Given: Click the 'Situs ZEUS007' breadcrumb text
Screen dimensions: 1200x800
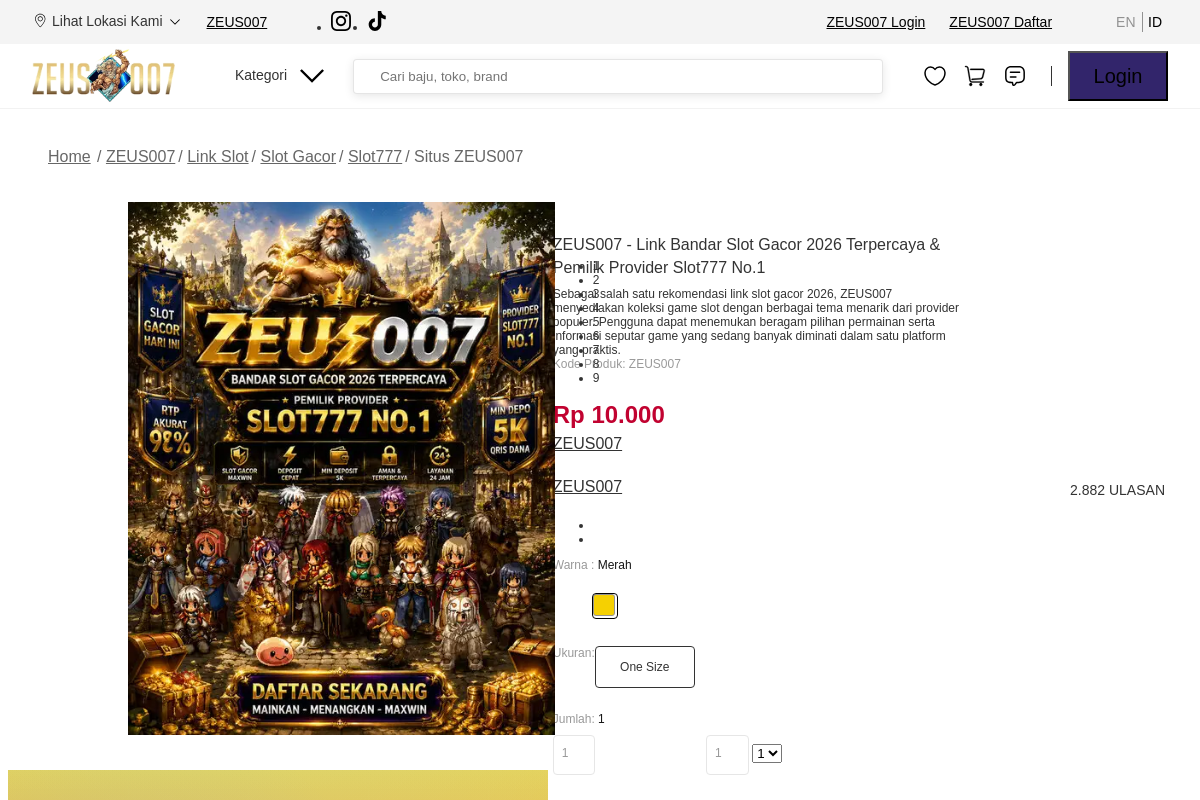Looking at the screenshot, I should coord(468,157).
